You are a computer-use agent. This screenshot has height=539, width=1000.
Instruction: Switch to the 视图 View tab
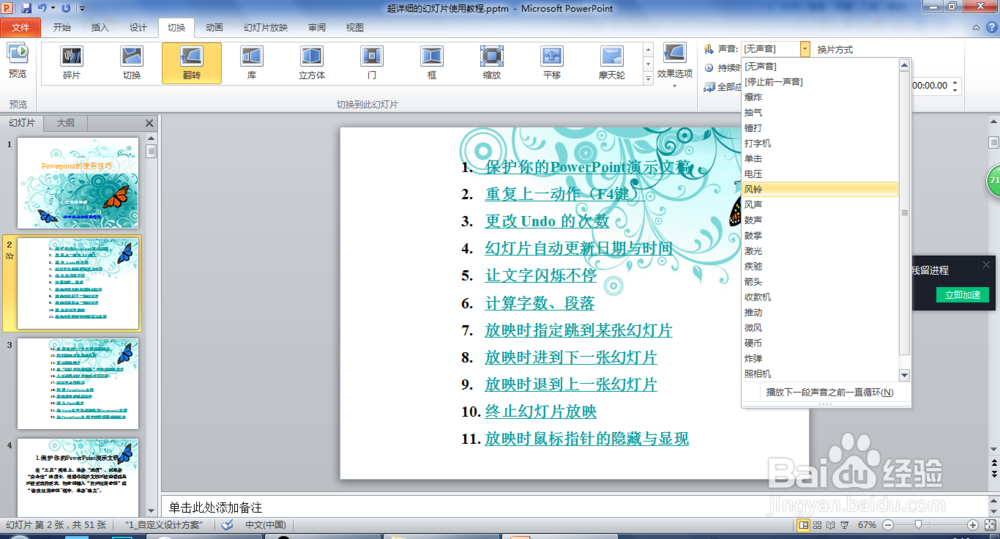355,27
